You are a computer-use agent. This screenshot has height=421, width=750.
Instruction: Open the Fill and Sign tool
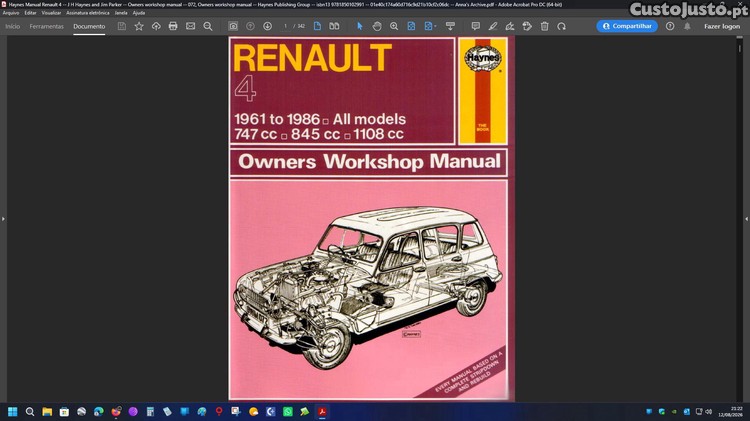(510, 26)
